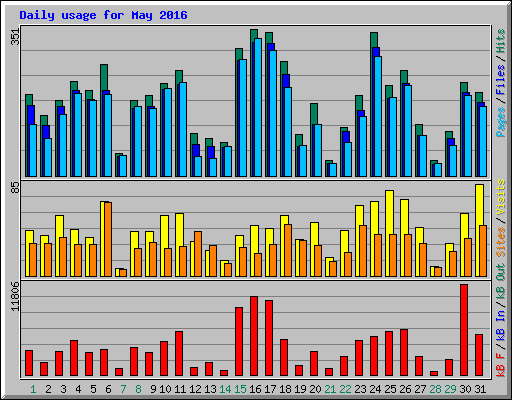
Task: Click the 'Sites' legend label
Action: click(x=501, y=242)
